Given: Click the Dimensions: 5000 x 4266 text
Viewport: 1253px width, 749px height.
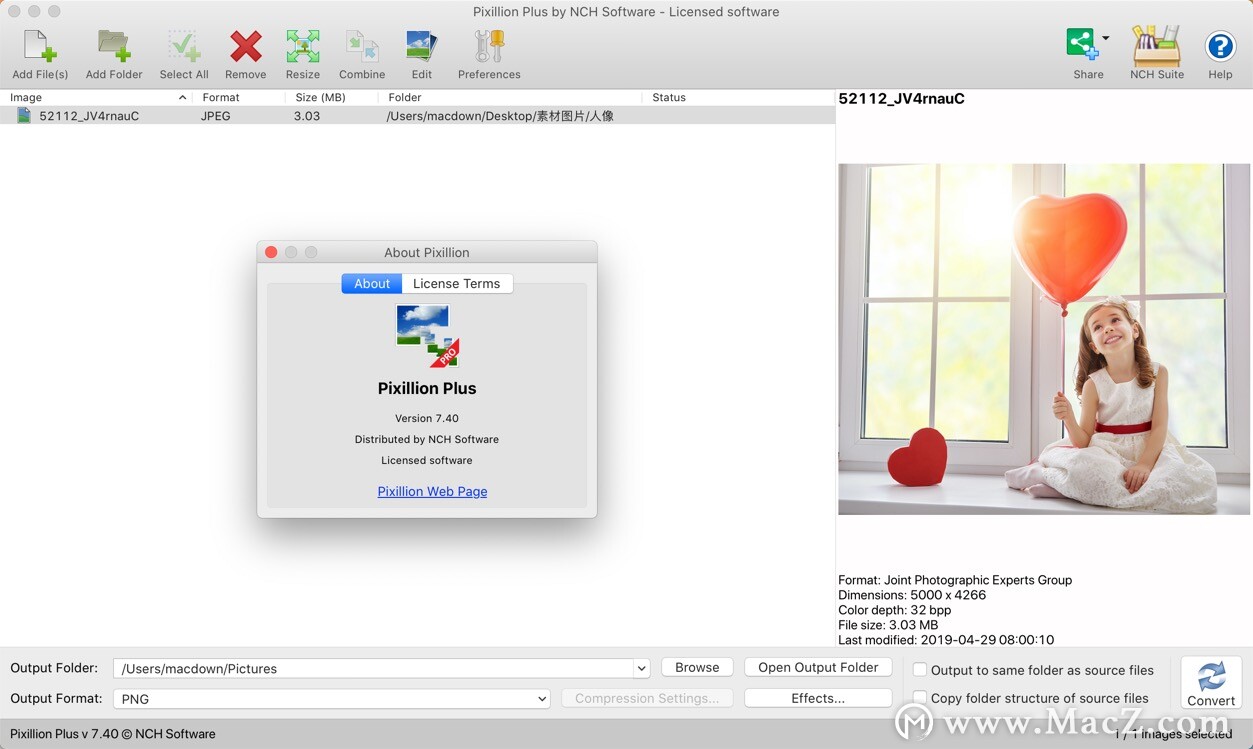Looking at the screenshot, I should click(x=912, y=595).
